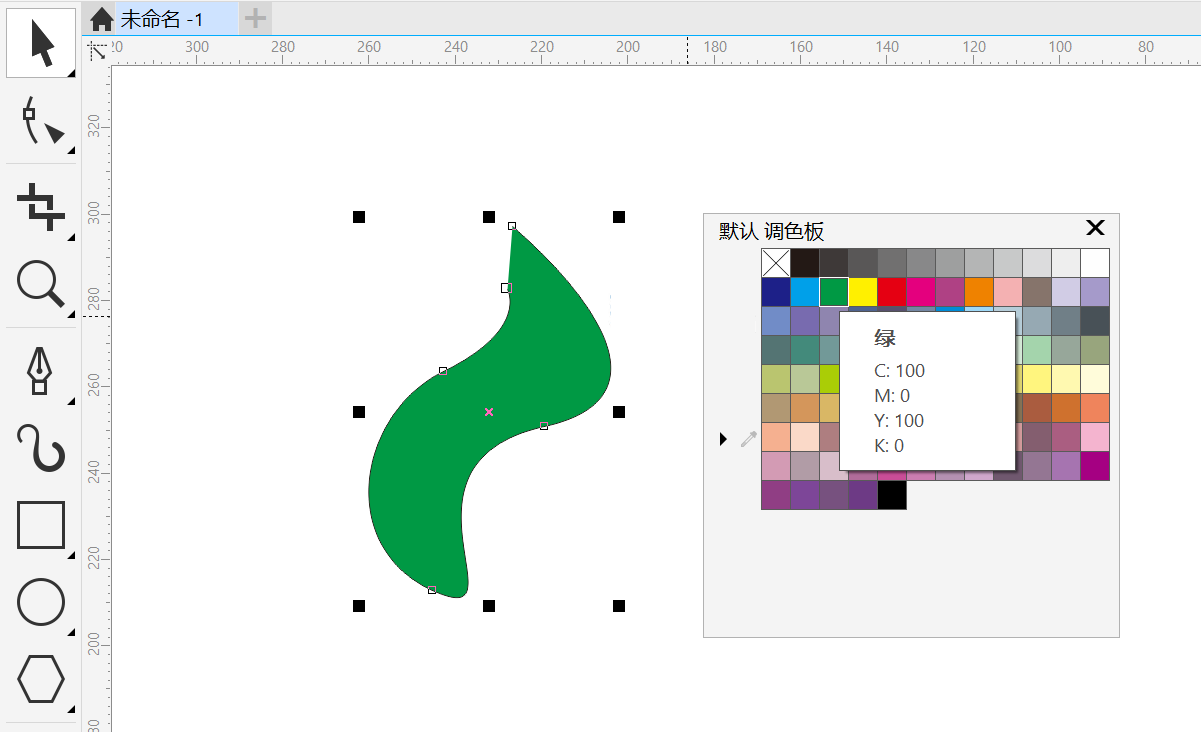The height and width of the screenshot is (732, 1201).
Task: Select the Rectangle tool
Action: click(41, 525)
